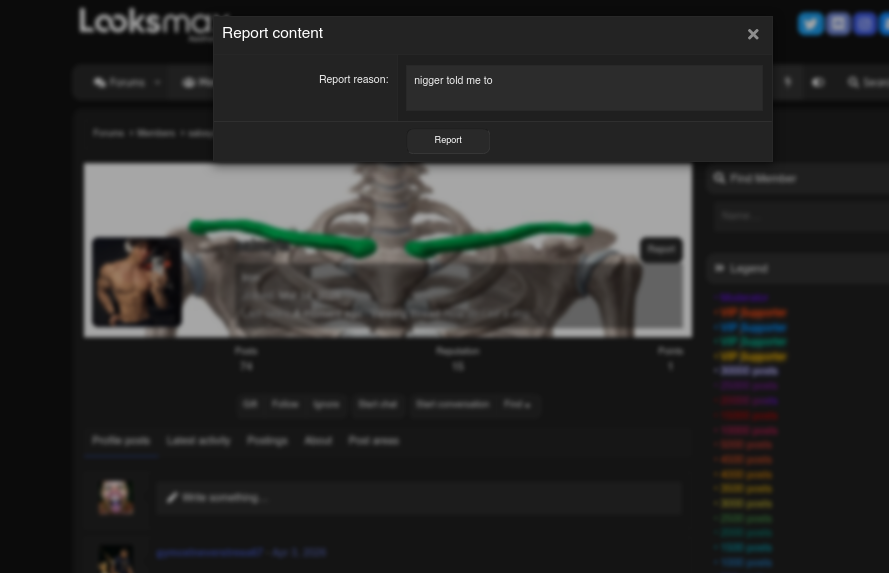Click the Write something pencil field

[419, 498]
